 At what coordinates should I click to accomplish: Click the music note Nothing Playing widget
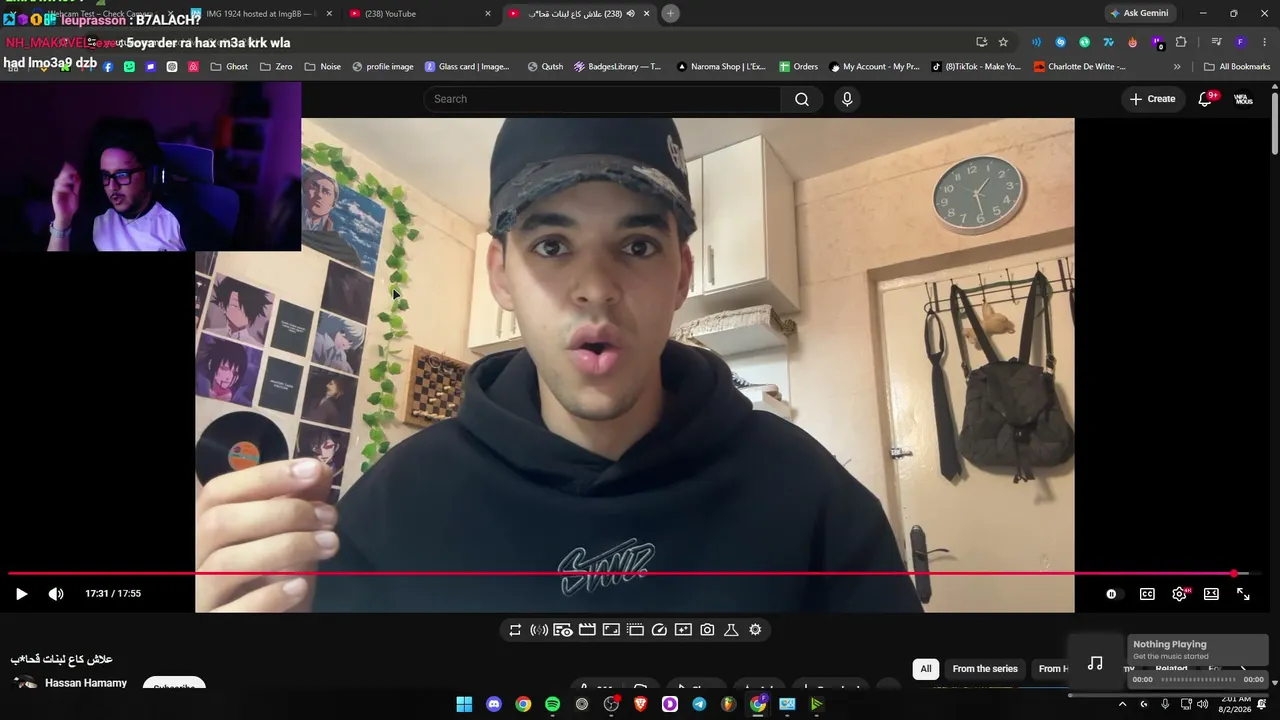coord(1096,663)
